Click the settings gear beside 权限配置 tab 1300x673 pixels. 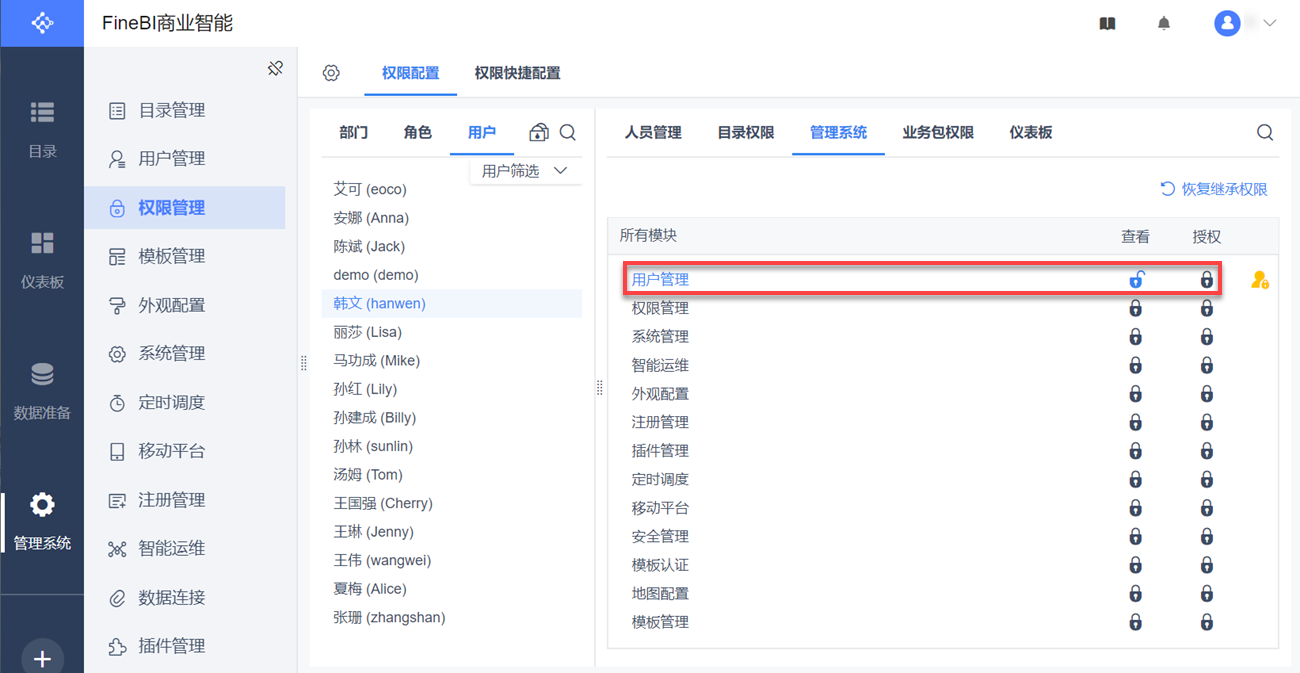(x=331, y=73)
